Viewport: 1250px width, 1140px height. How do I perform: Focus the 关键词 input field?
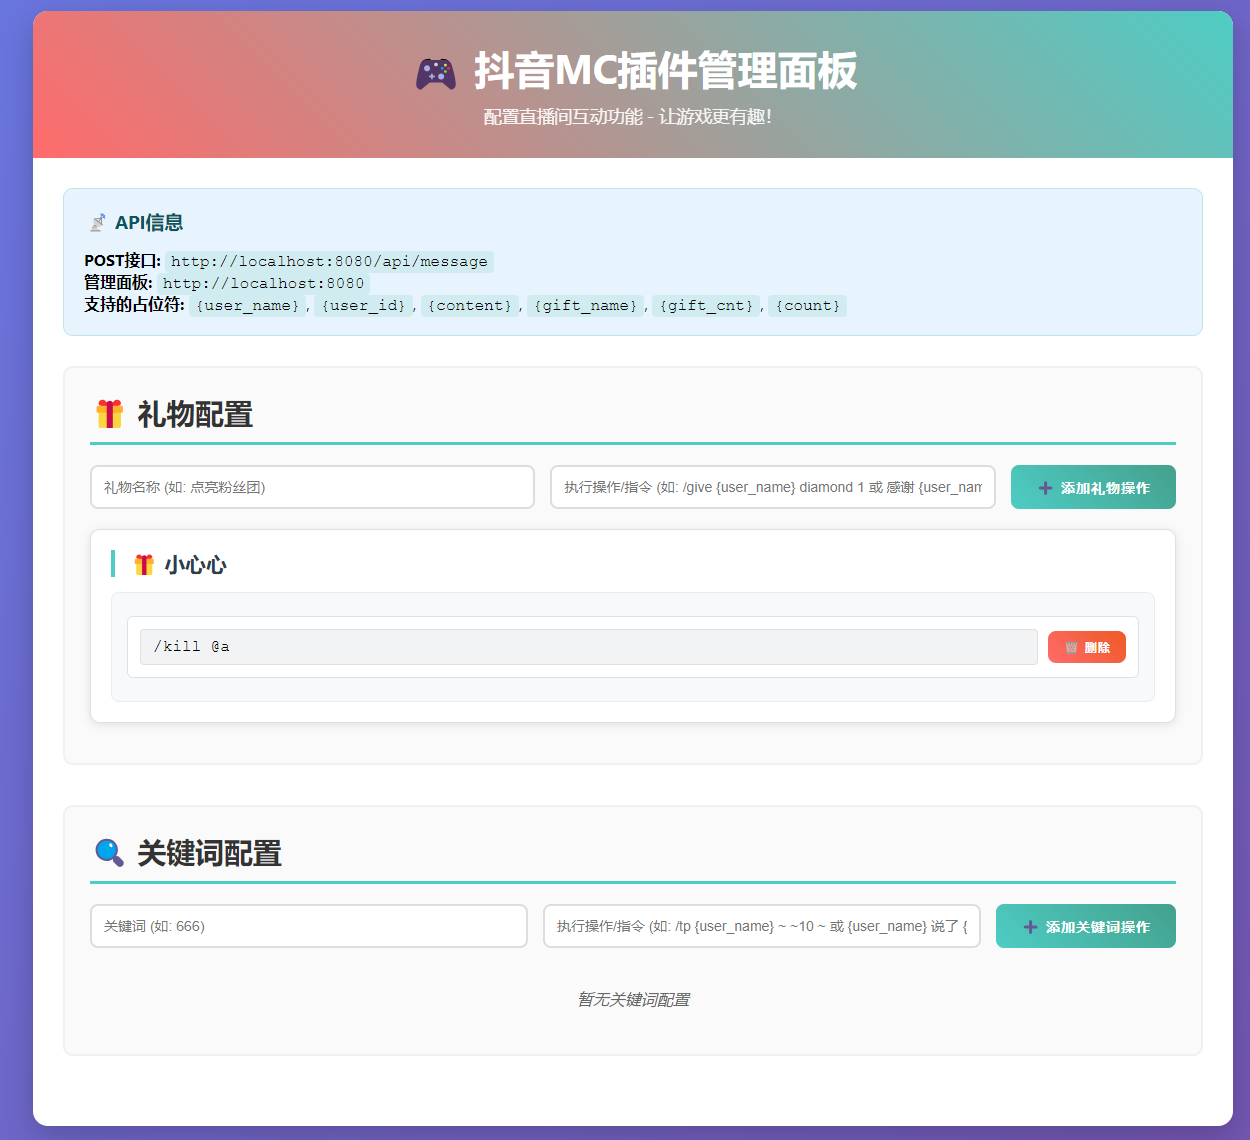[309, 926]
